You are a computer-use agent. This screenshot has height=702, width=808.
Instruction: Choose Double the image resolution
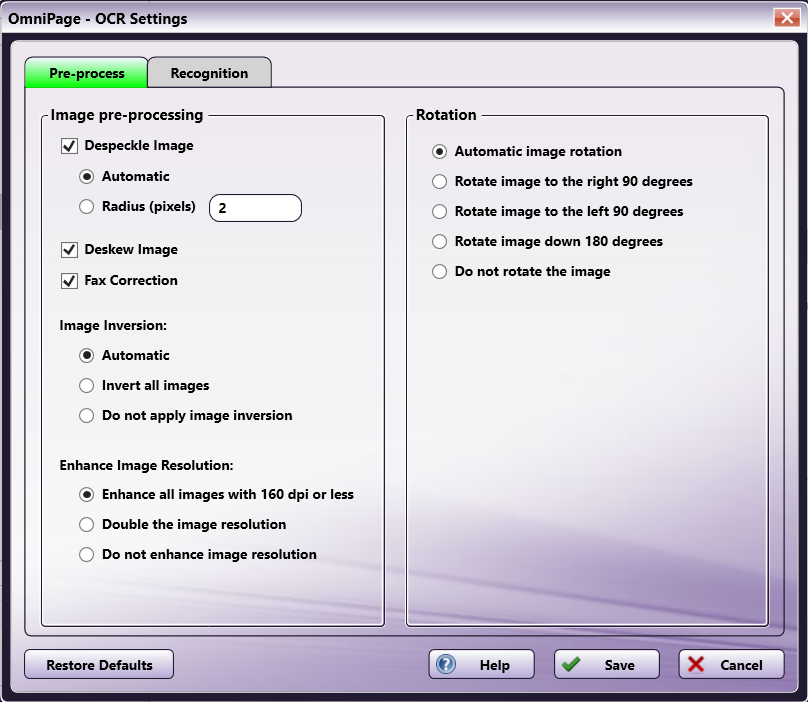87,525
